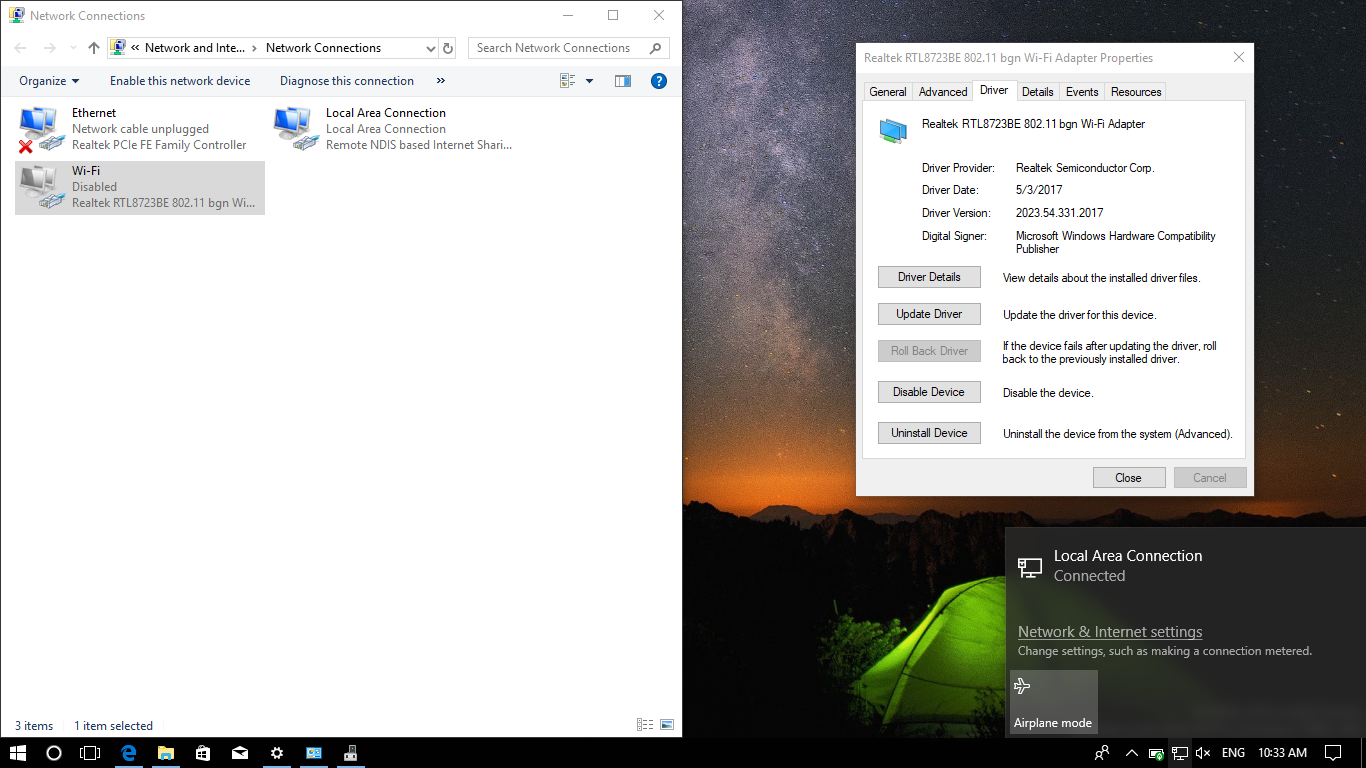
Task: Open the Events tab
Action: (1082, 92)
